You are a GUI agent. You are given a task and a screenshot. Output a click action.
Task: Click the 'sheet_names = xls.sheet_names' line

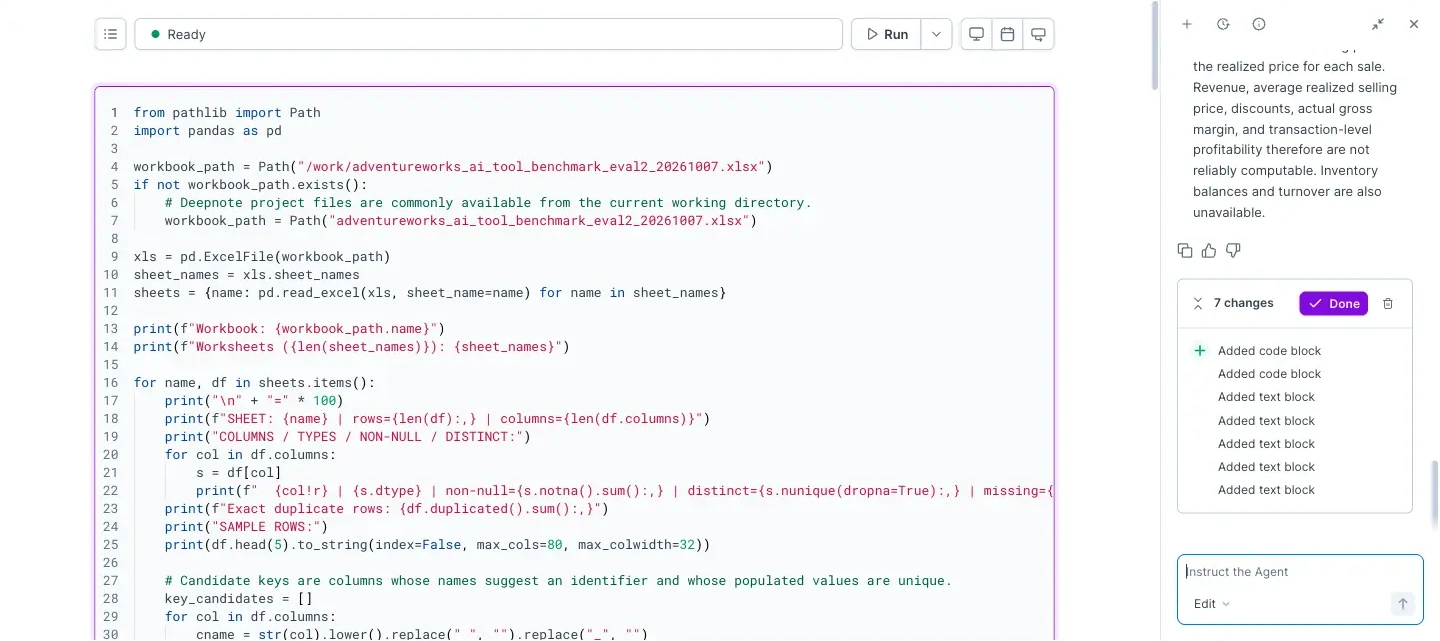coord(246,274)
